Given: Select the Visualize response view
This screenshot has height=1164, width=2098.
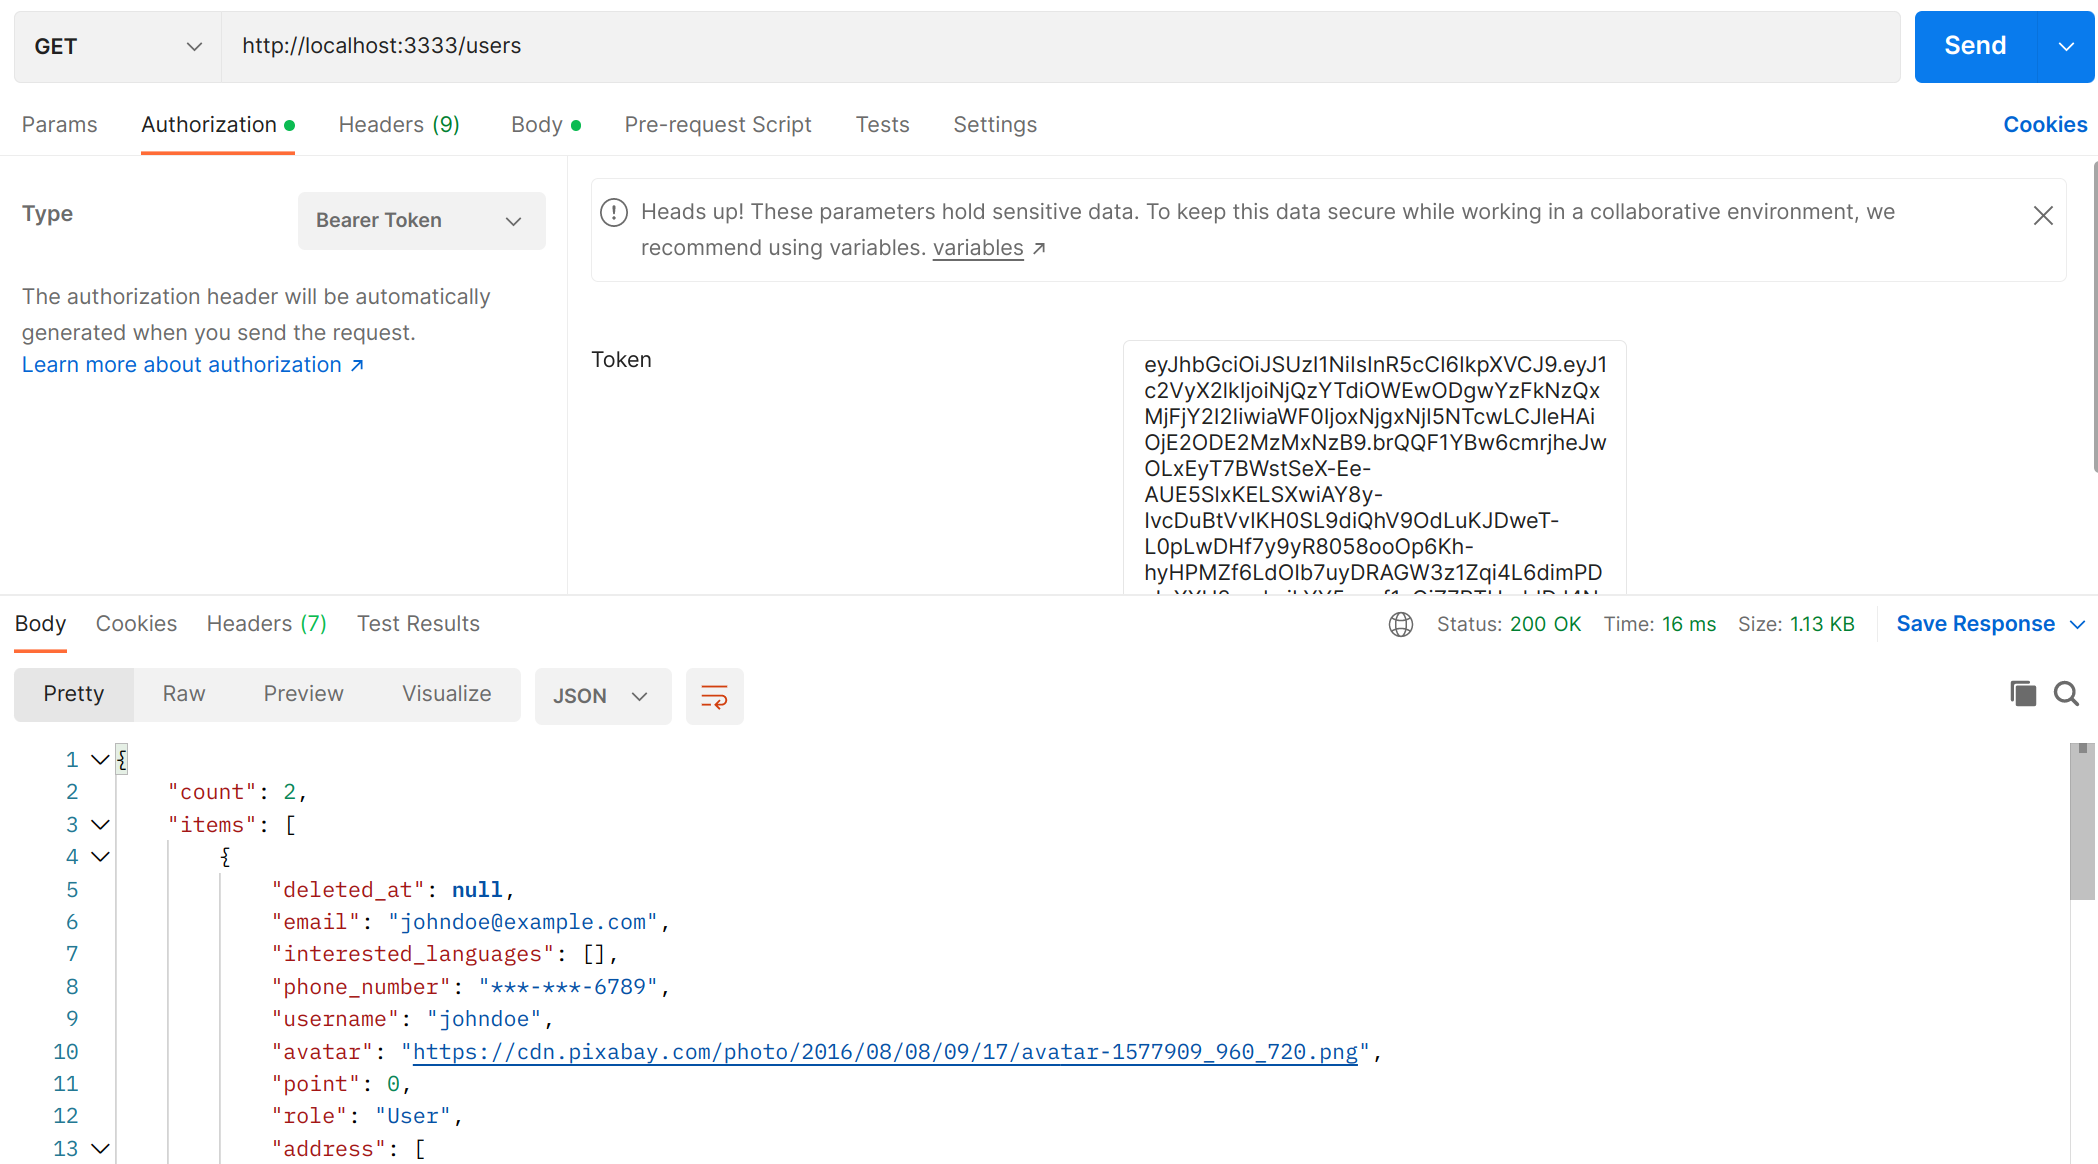Looking at the screenshot, I should pyautogui.click(x=446, y=693).
